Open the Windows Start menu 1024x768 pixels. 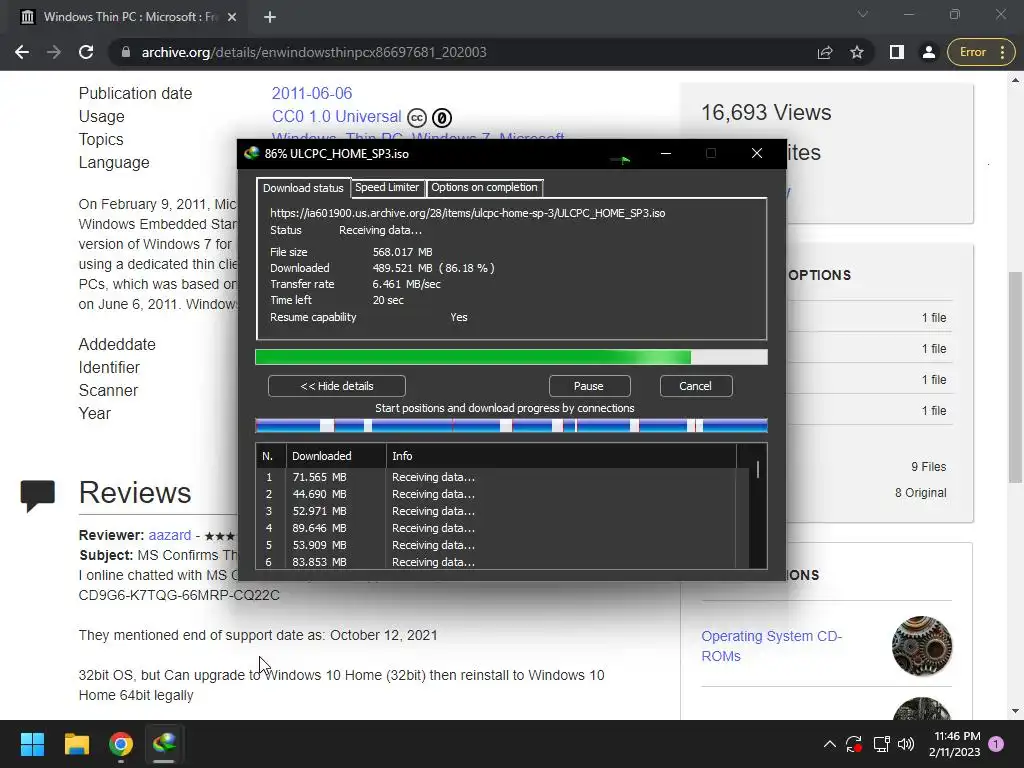[x=32, y=744]
